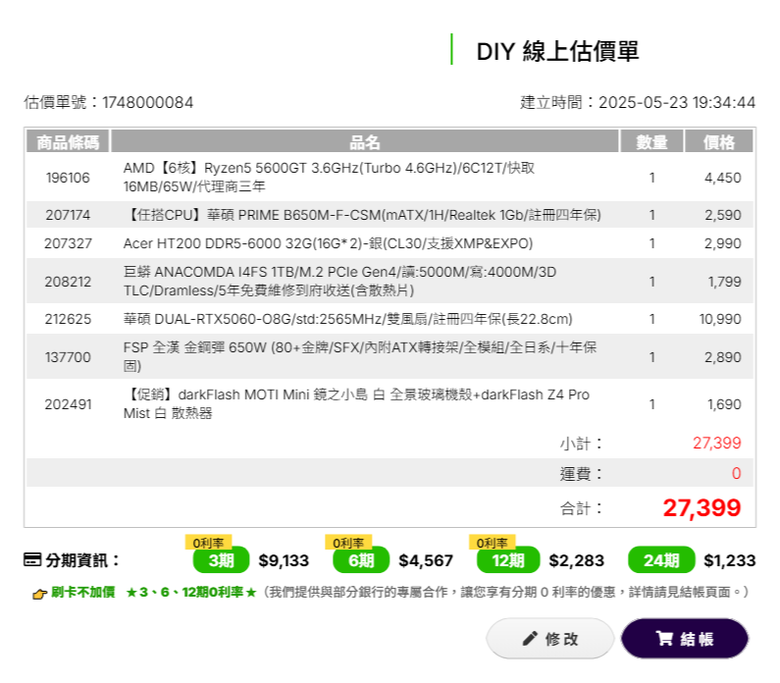Click the Acer HT200 DDR5-6000 product name
The height and width of the screenshot is (683, 780).
pos(328,243)
